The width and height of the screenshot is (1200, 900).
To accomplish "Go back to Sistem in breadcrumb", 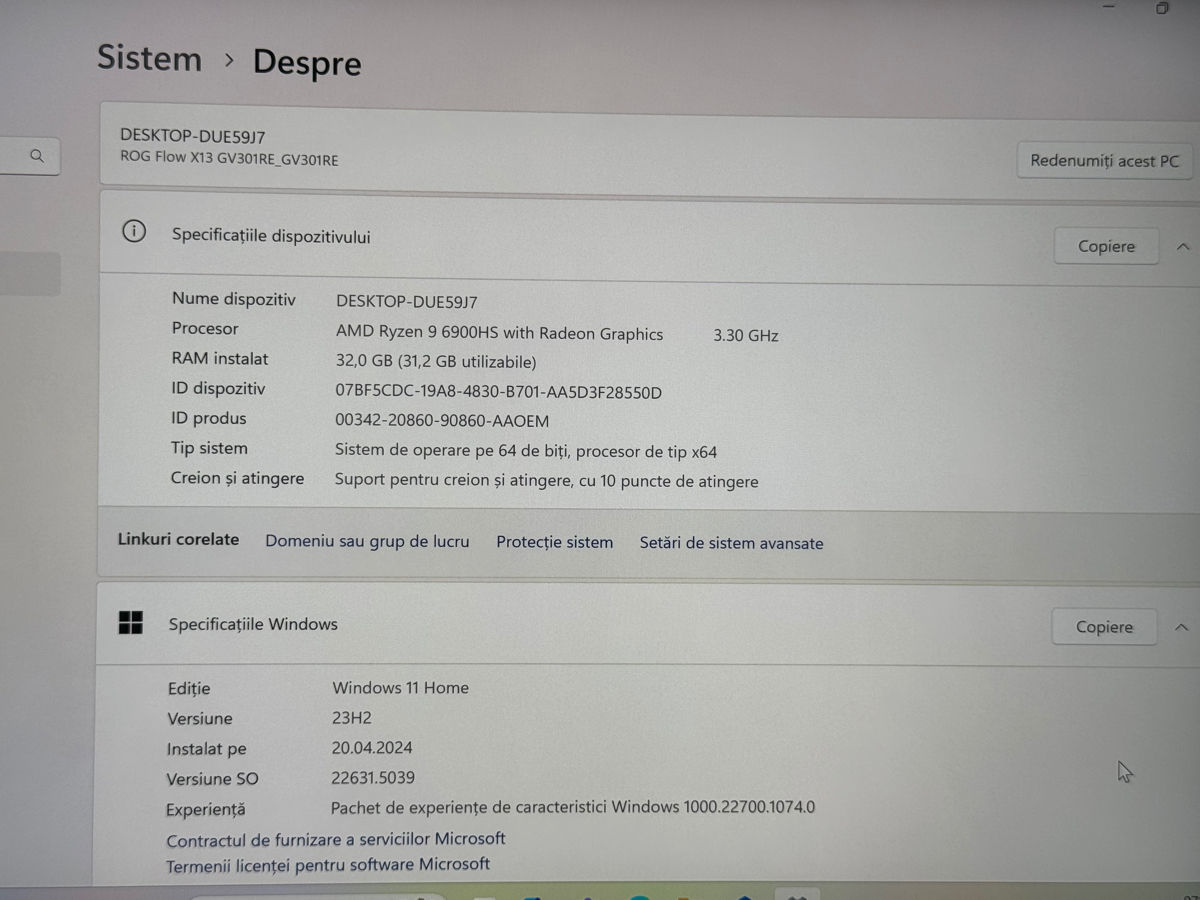I will [149, 57].
